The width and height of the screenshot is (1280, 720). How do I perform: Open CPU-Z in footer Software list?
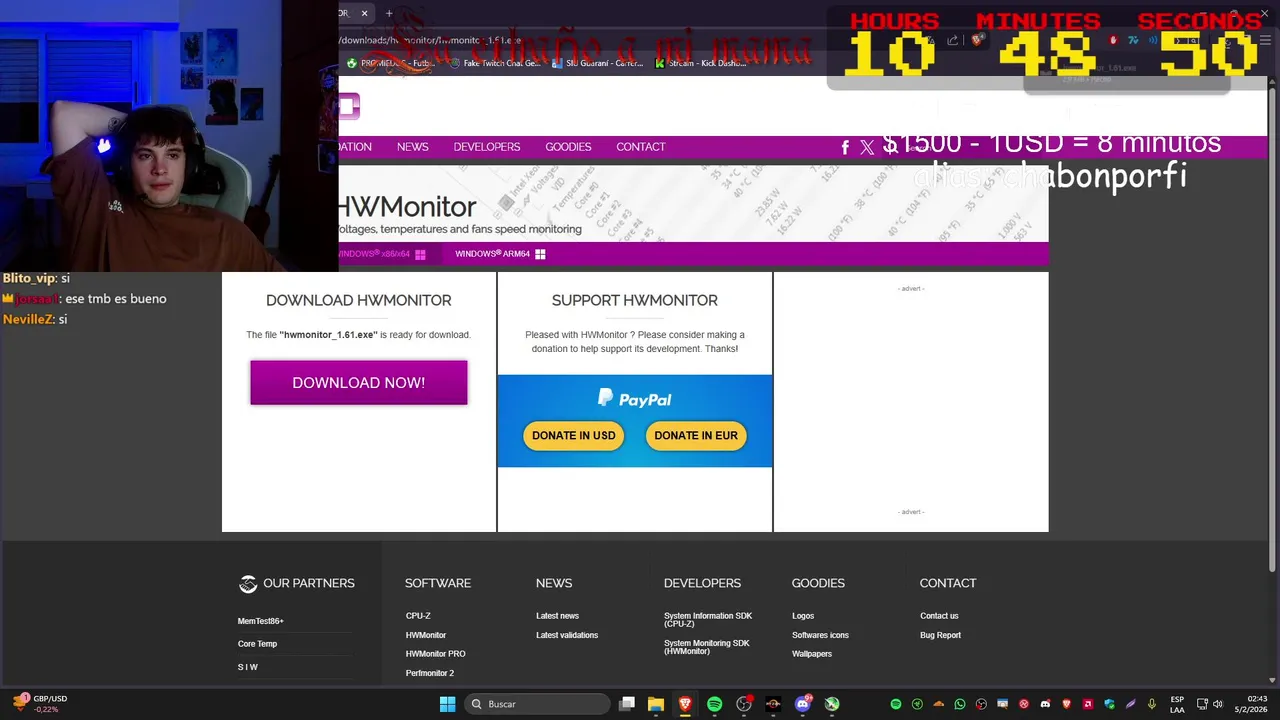418,616
